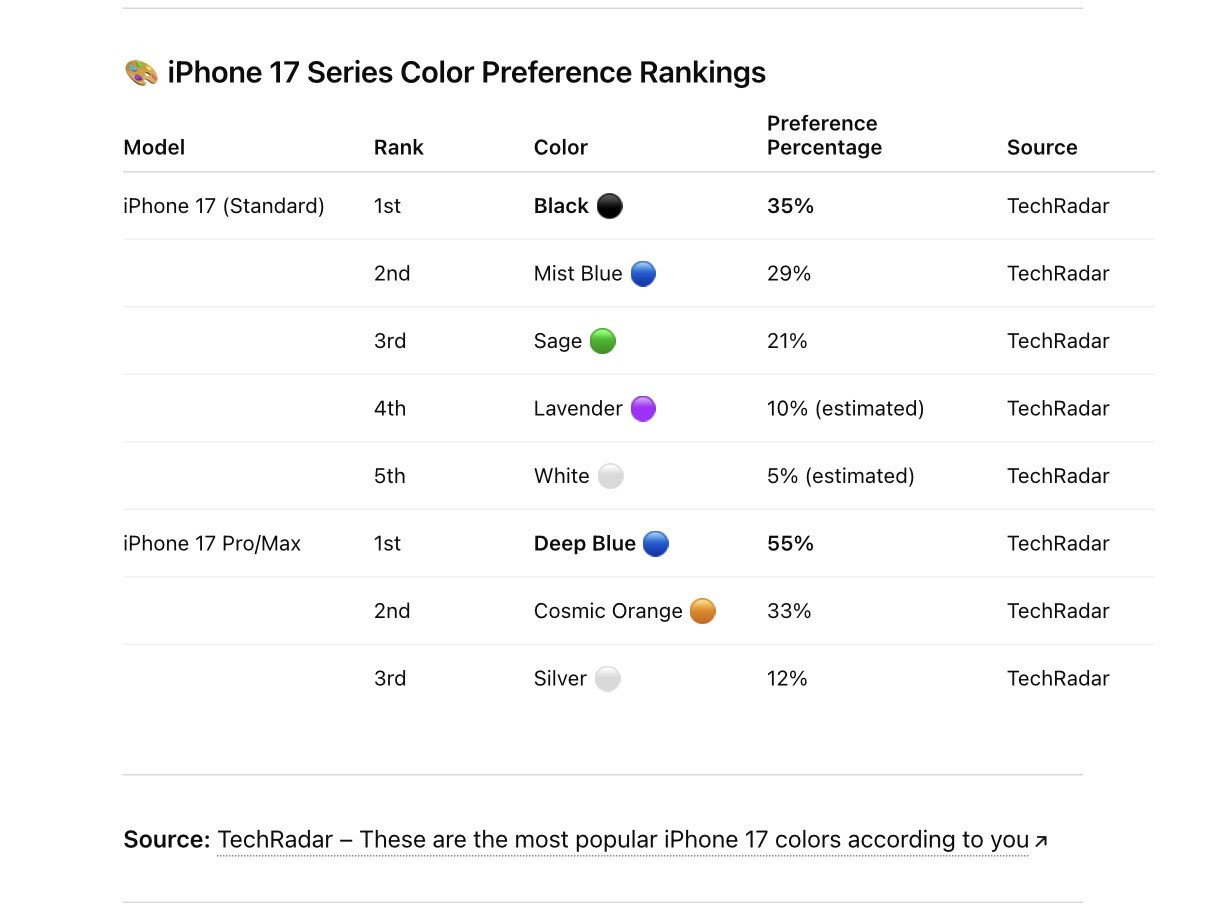Select the iPhone 17 Pro/Max cell

[x=212, y=544]
